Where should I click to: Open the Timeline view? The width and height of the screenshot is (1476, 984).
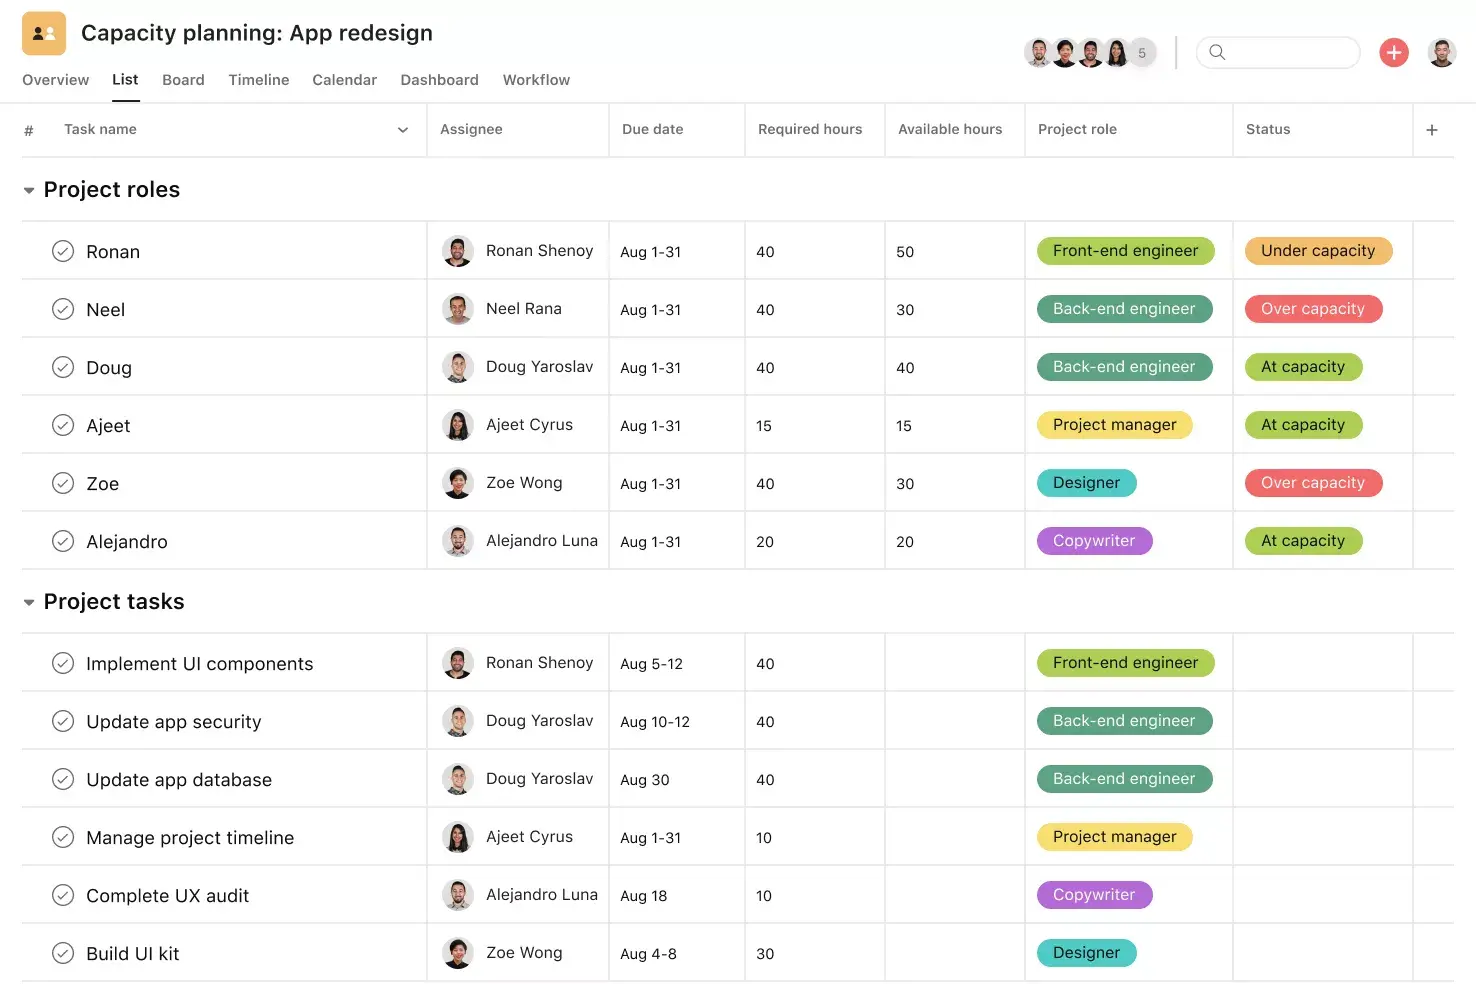point(258,80)
